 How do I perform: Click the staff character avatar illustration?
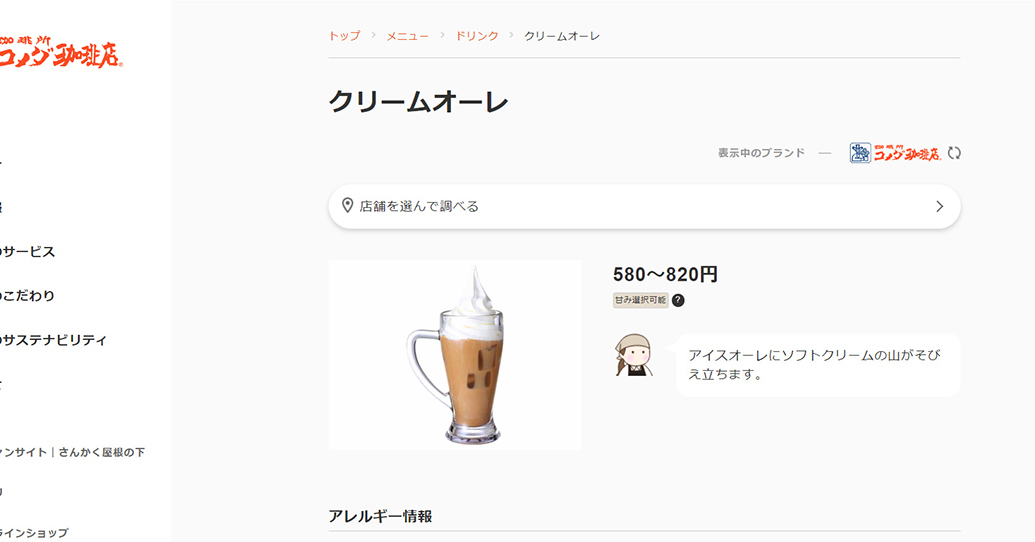[635, 355]
